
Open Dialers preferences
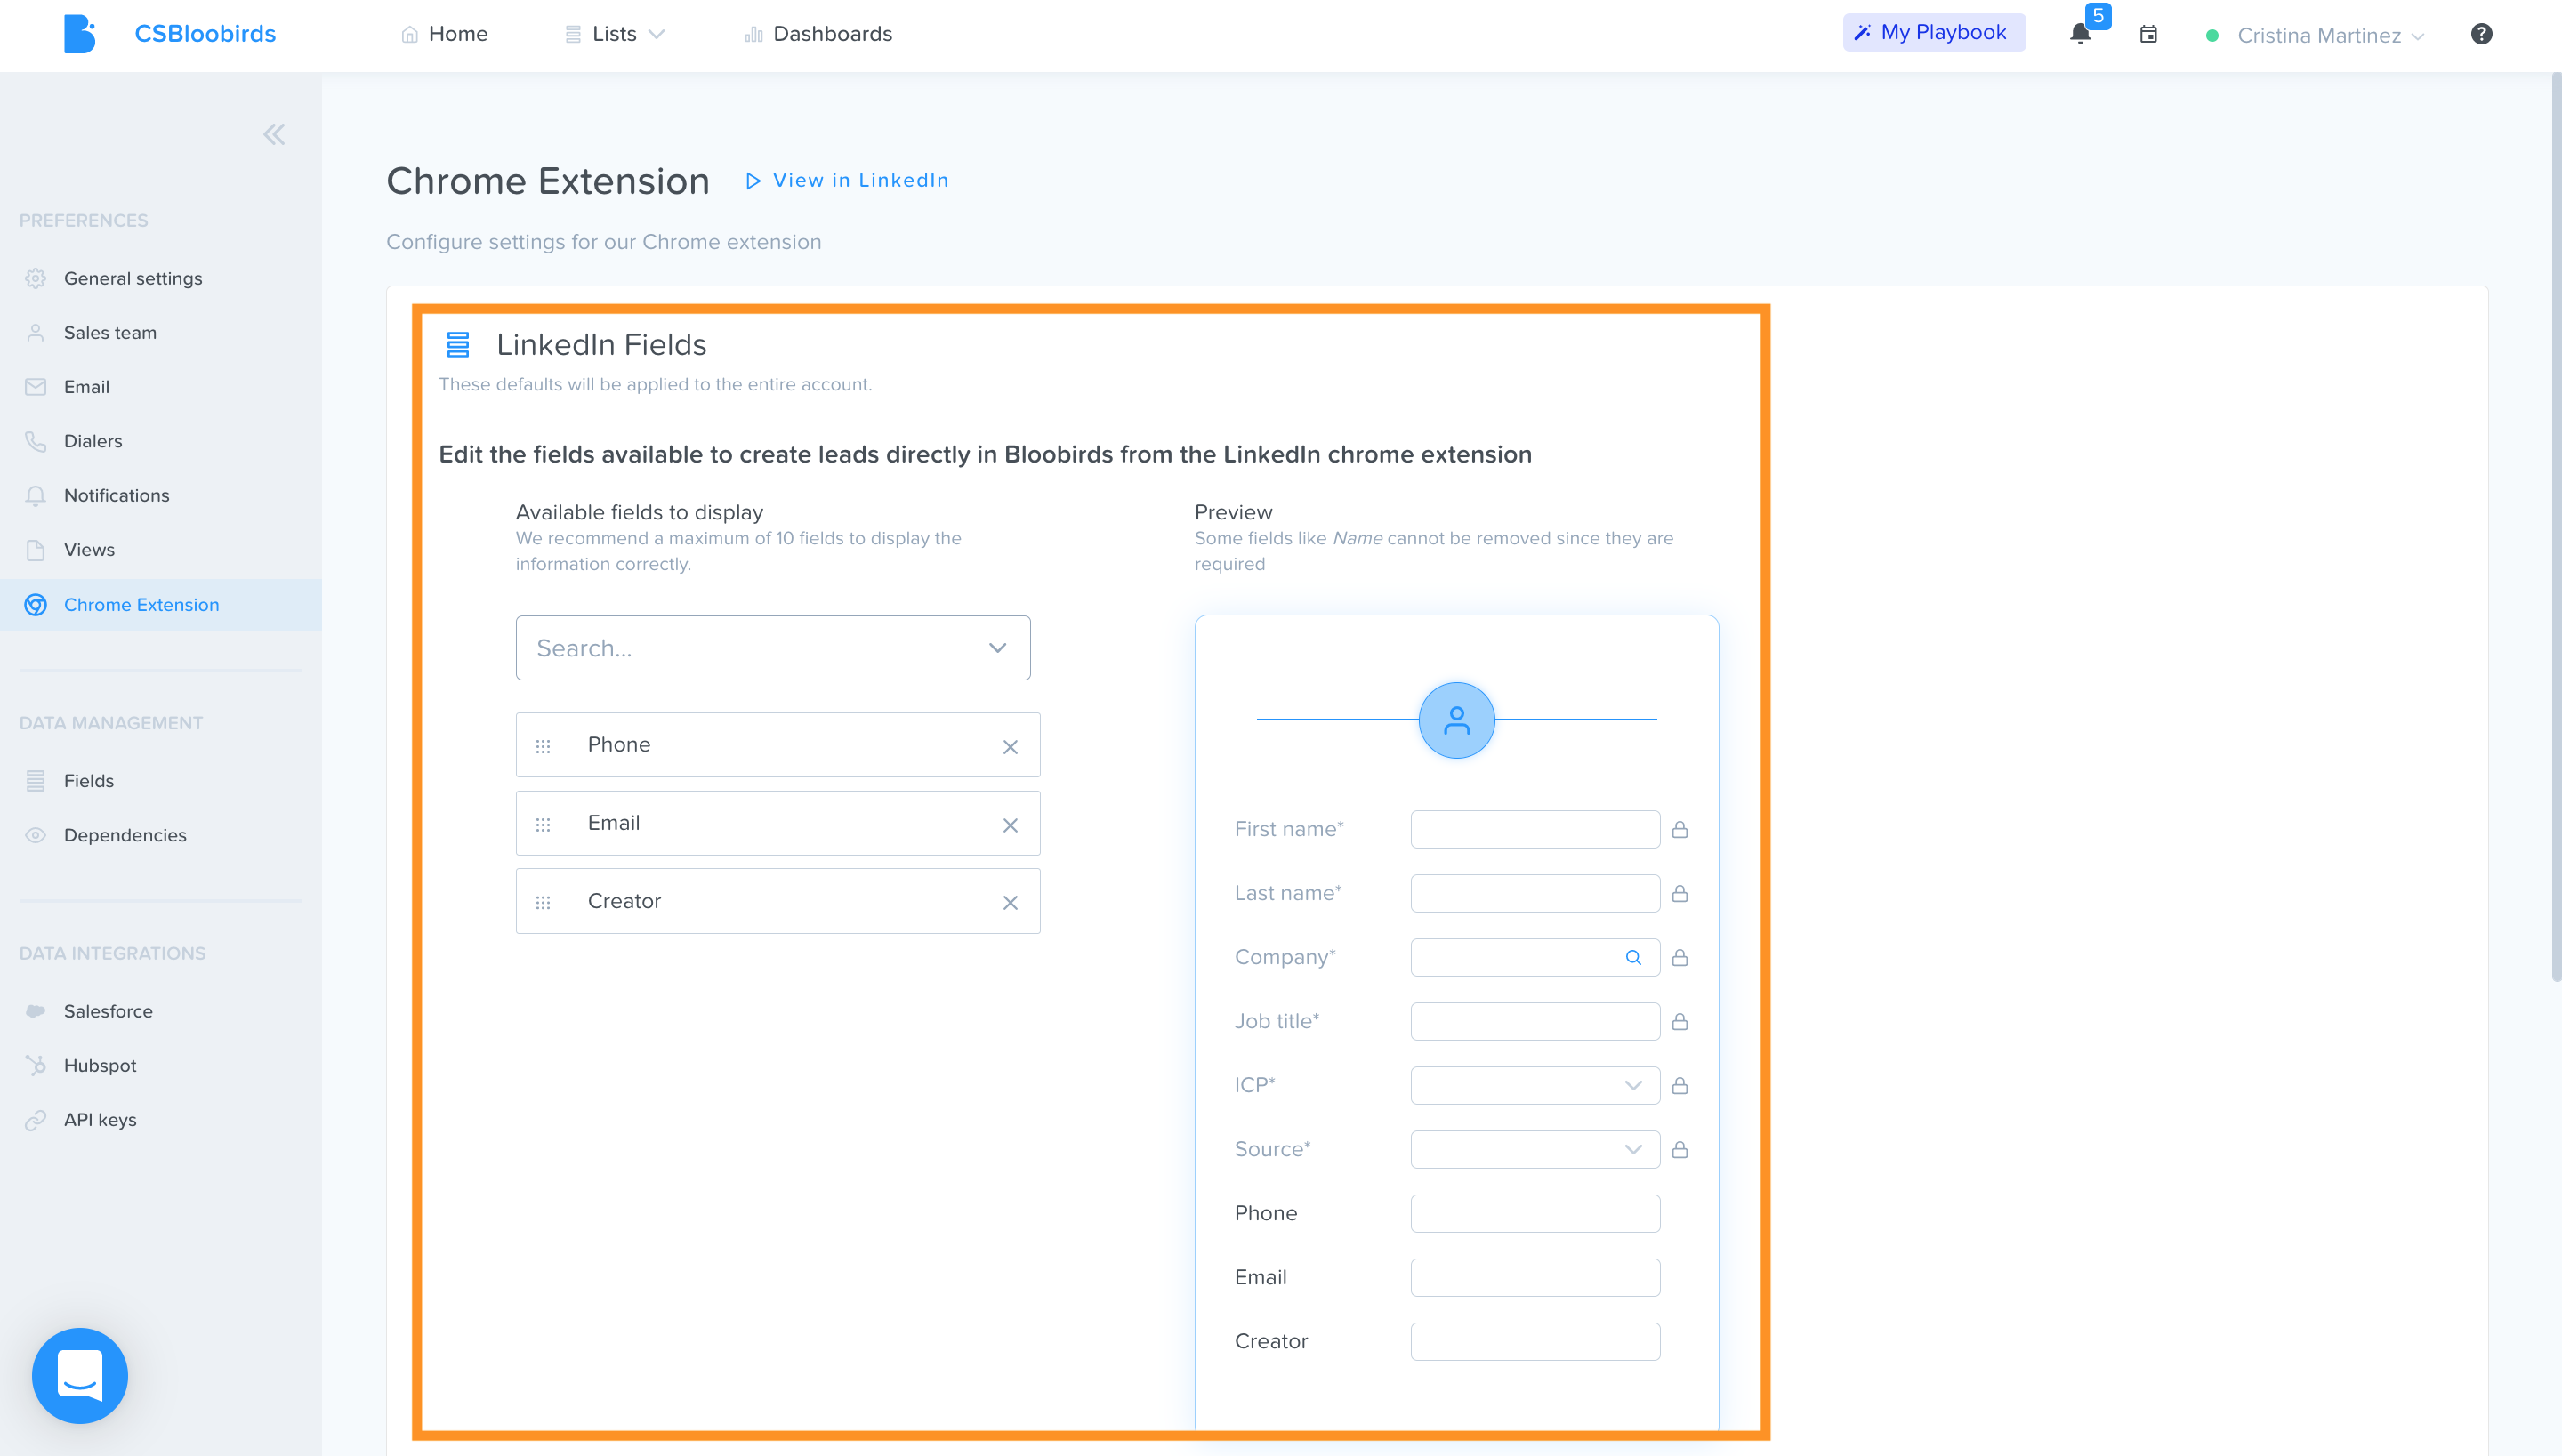click(93, 441)
